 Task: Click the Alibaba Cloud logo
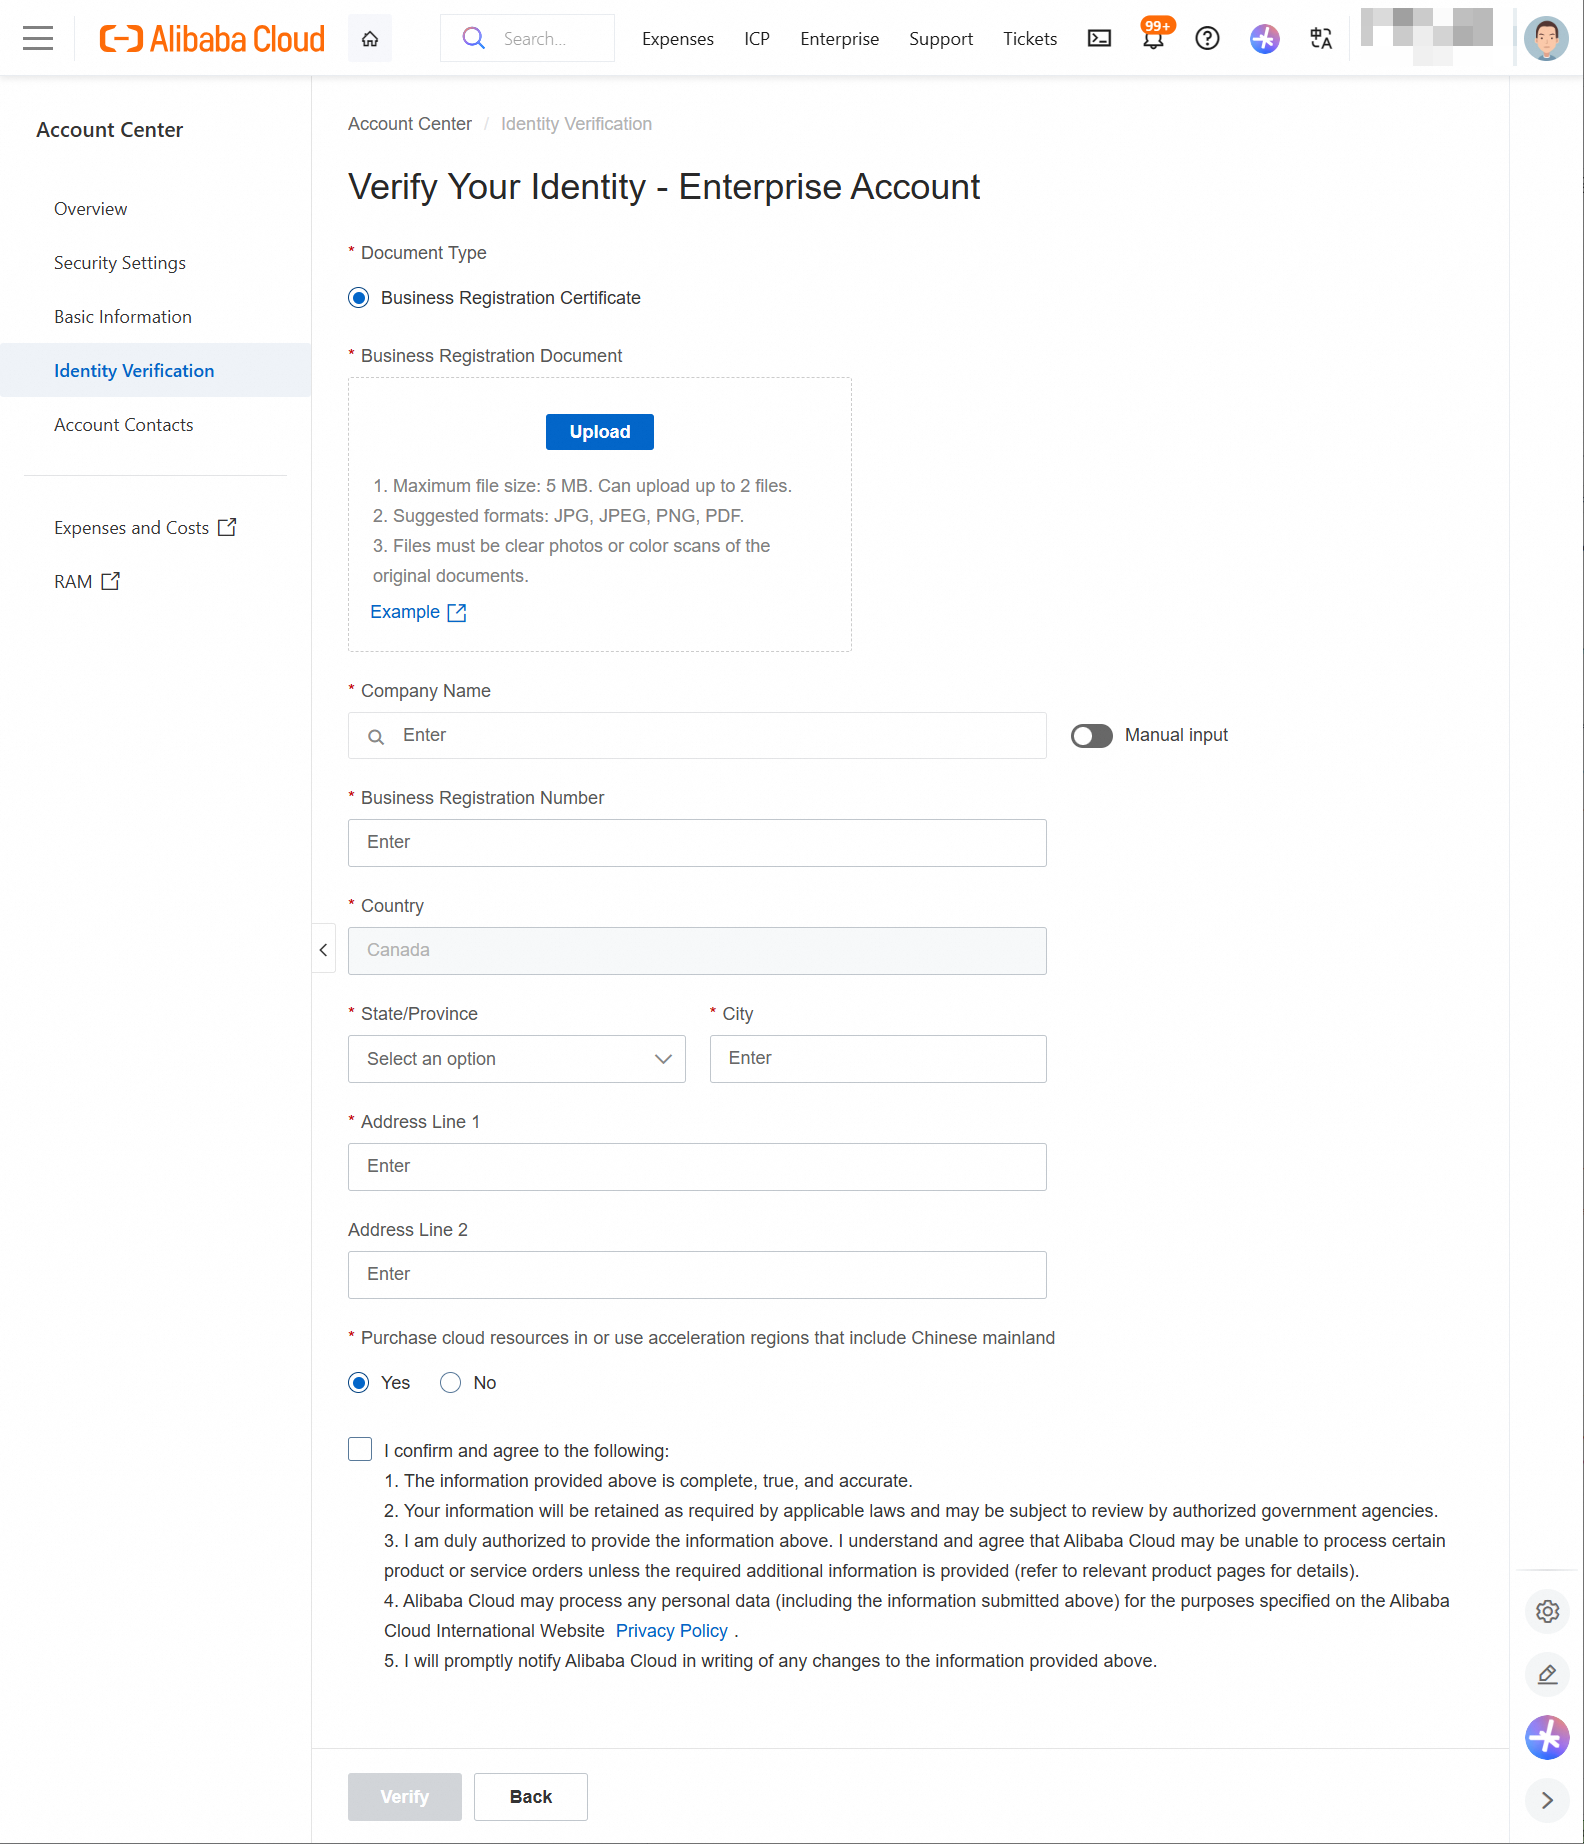(x=212, y=38)
